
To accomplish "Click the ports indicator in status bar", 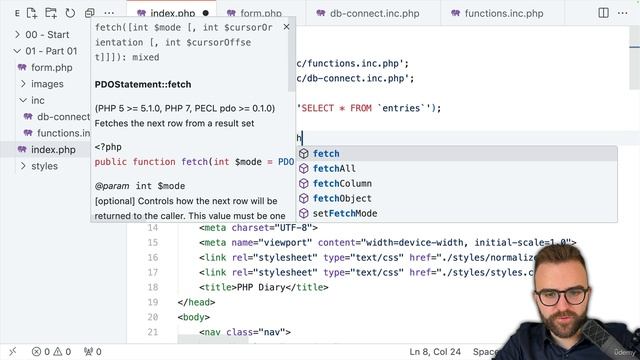I will [93, 351].
